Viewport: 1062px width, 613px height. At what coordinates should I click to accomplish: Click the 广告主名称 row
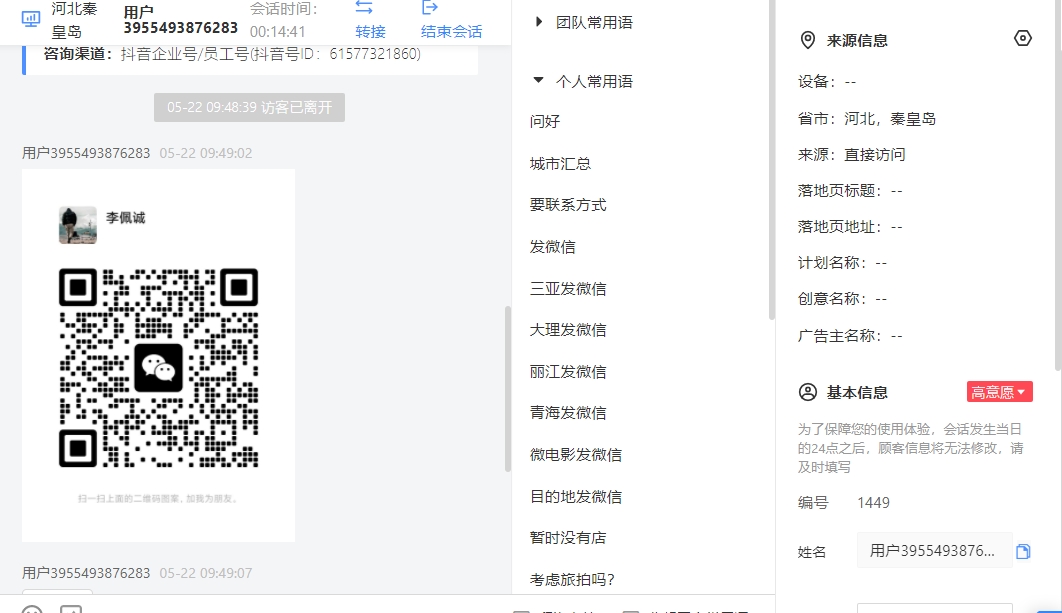pyautogui.click(x=850, y=336)
